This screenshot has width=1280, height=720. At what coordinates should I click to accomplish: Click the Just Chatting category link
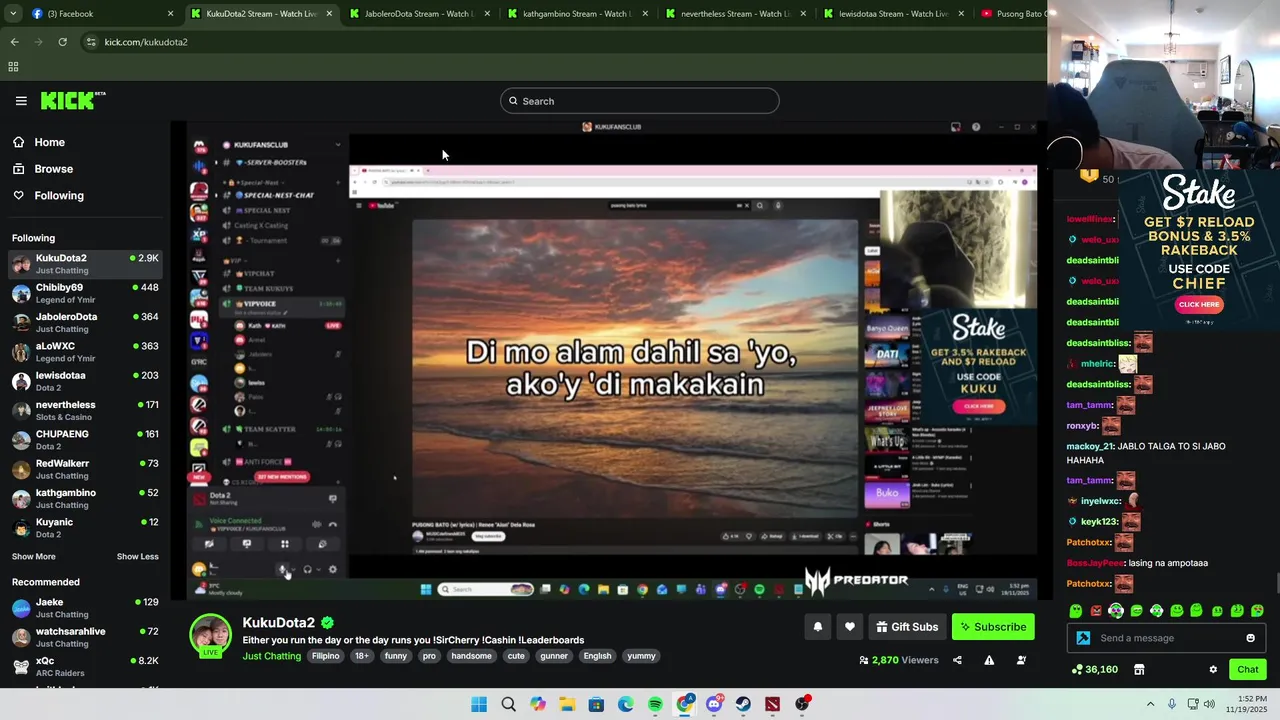(271, 656)
